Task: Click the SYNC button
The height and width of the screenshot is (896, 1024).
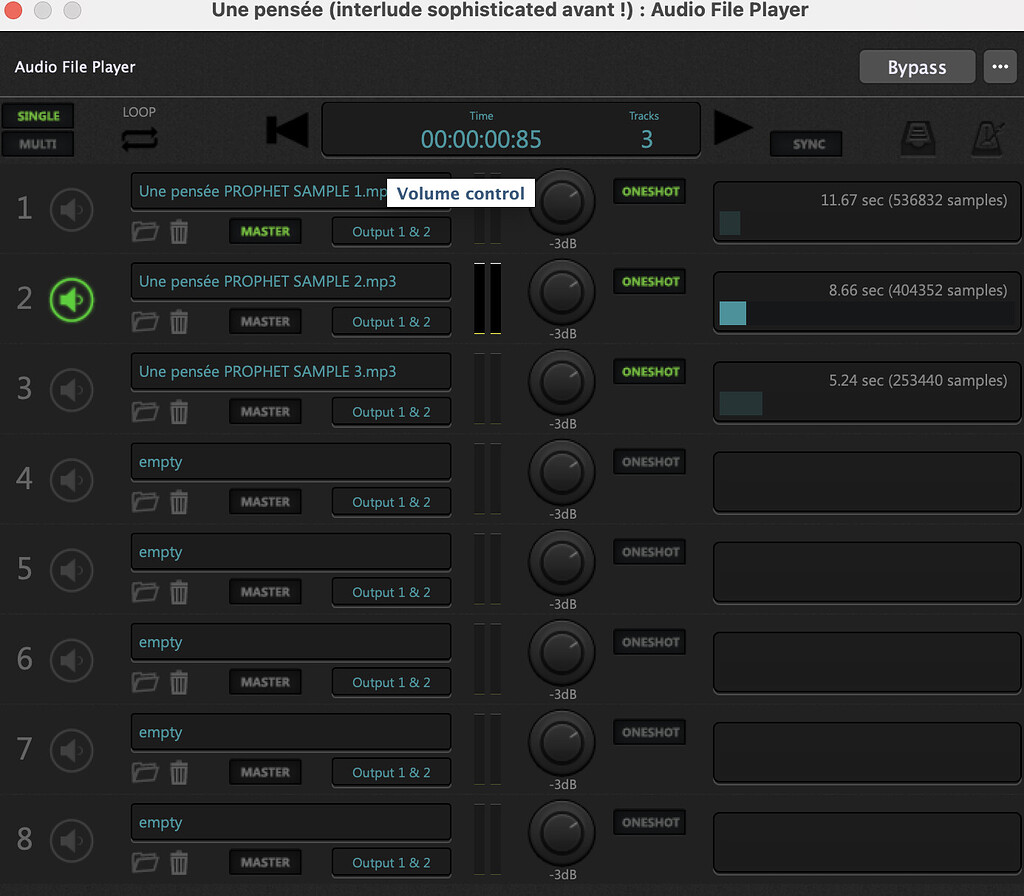Action: [x=808, y=144]
